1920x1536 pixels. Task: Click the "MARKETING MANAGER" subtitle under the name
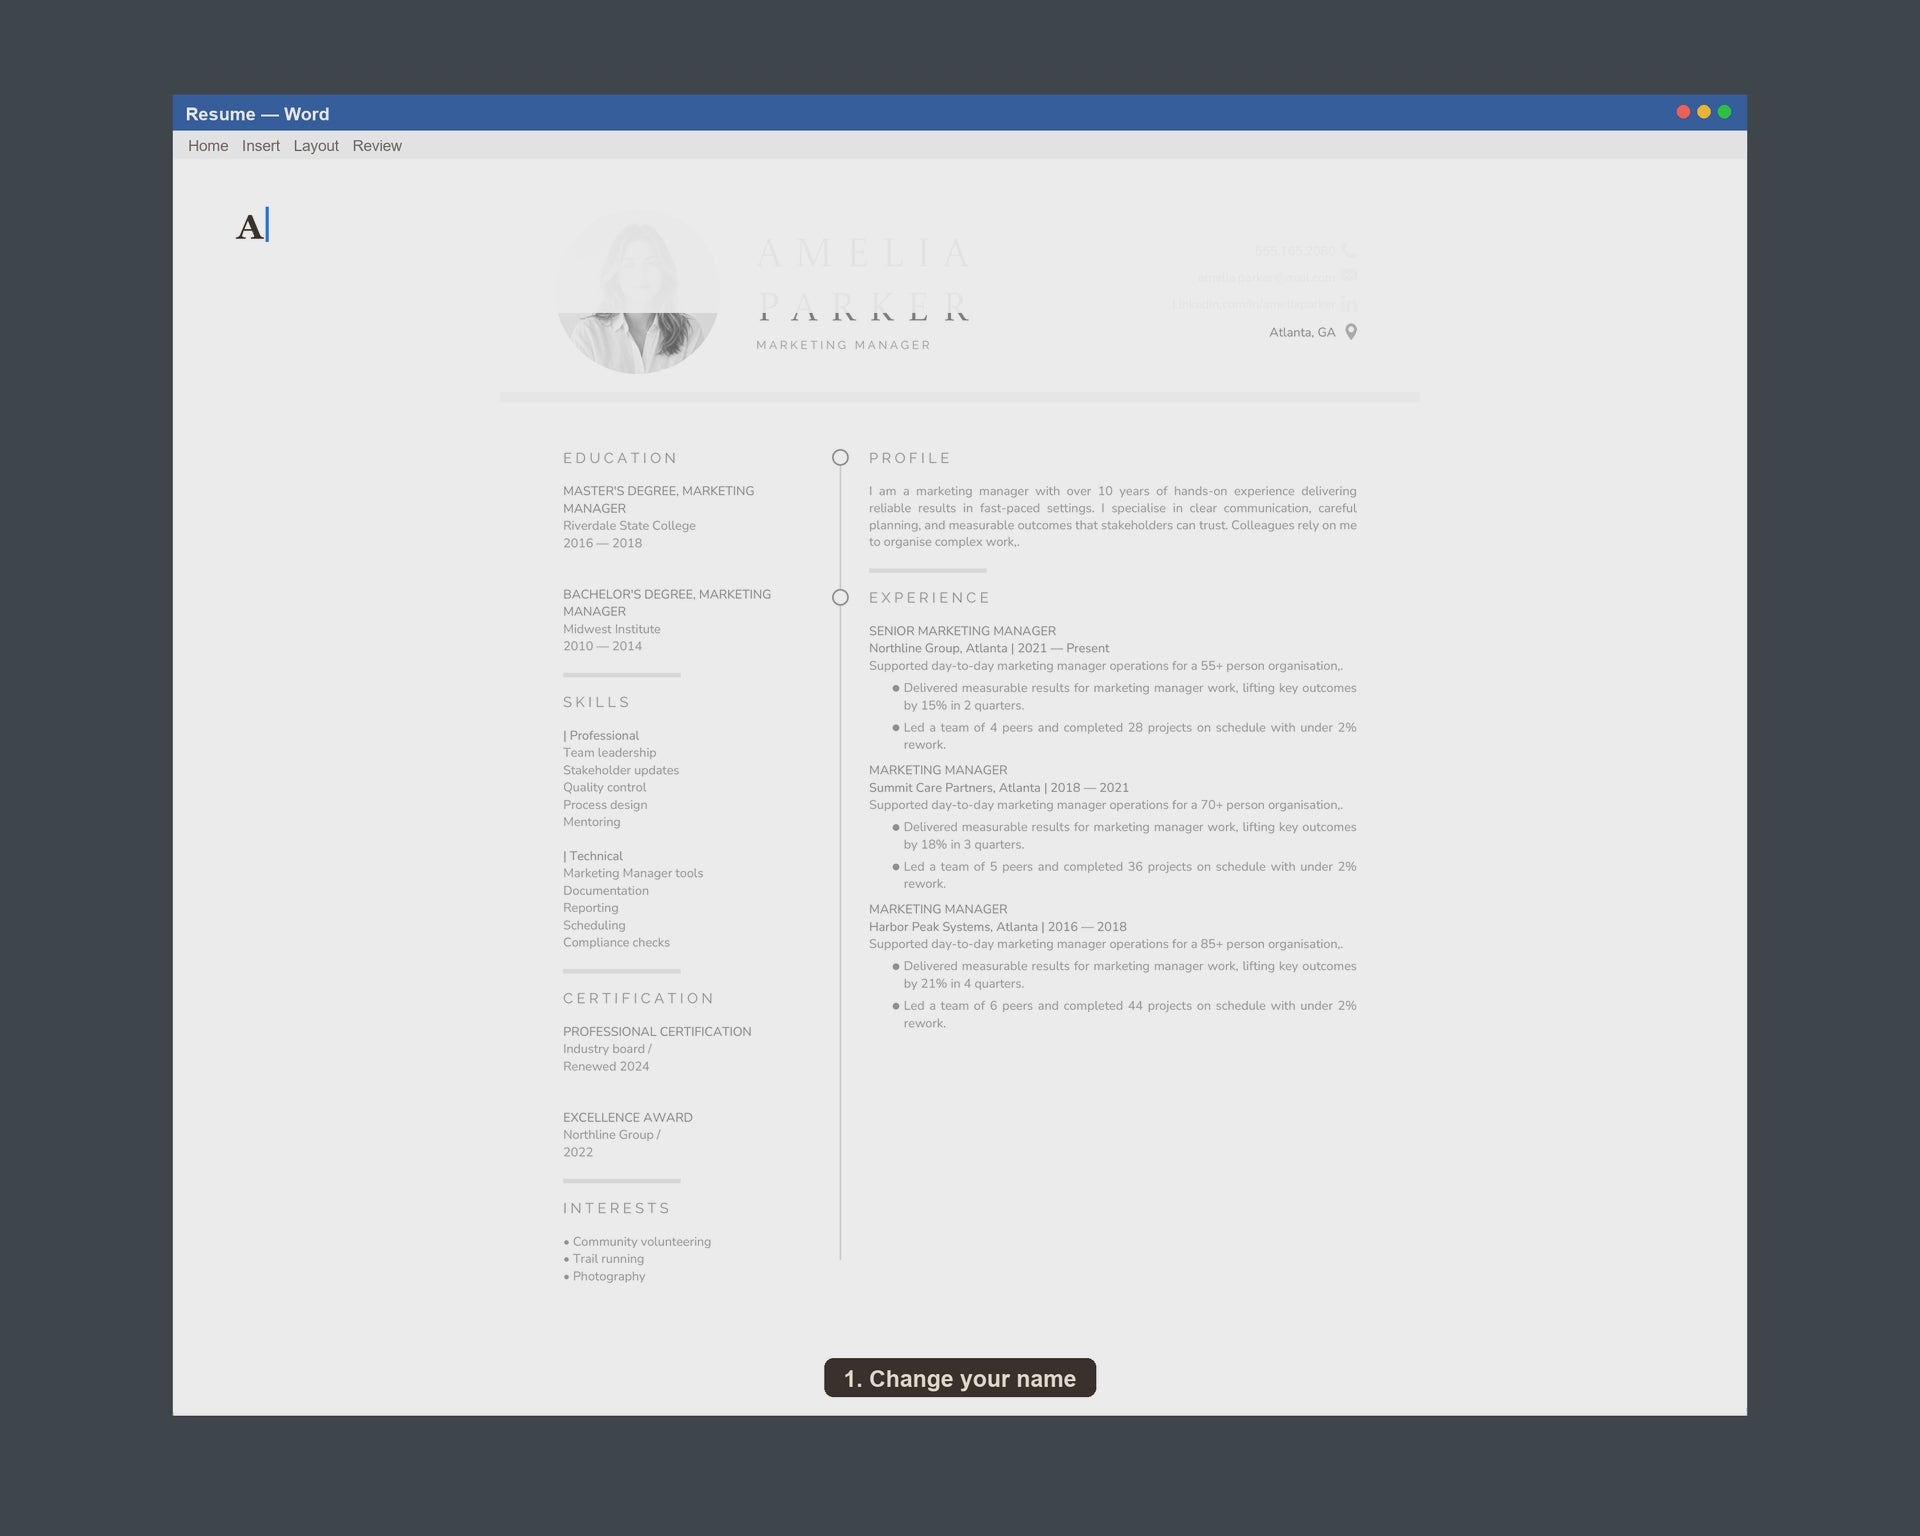click(843, 345)
